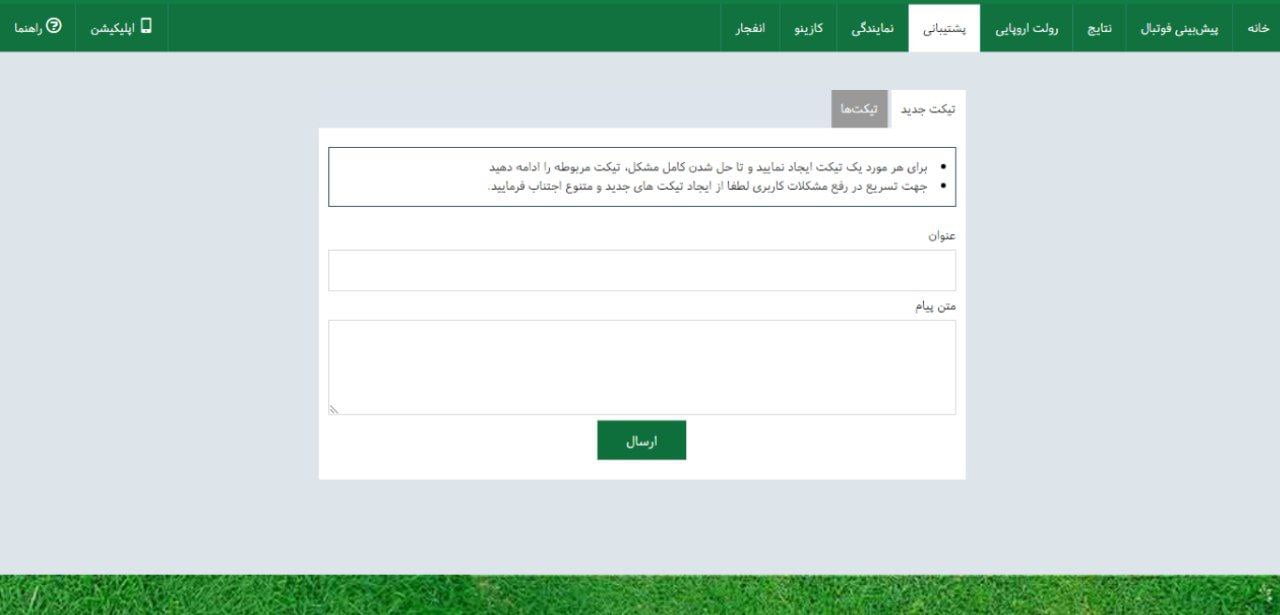Viewport: 1280px width, 615px height.
Task: Open the اپلیکیشن application download page
Action: click(120, 27)
